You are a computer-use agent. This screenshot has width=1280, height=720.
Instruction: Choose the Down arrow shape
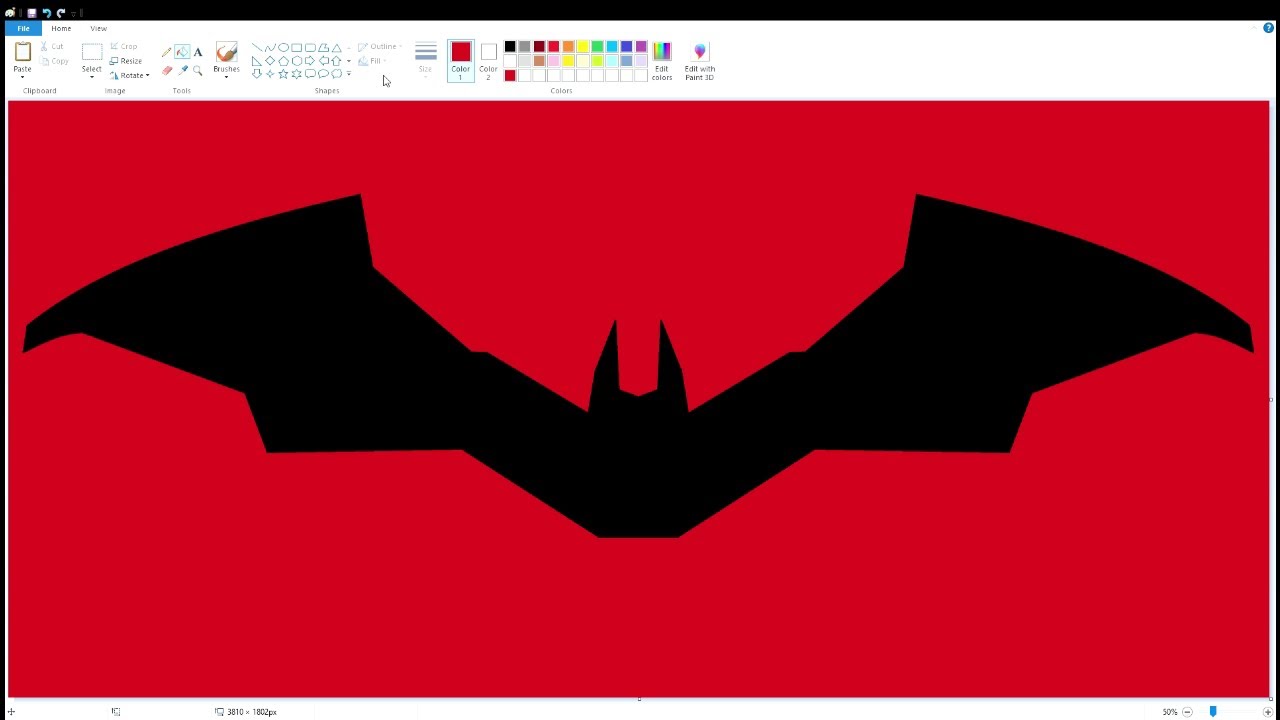257,74
